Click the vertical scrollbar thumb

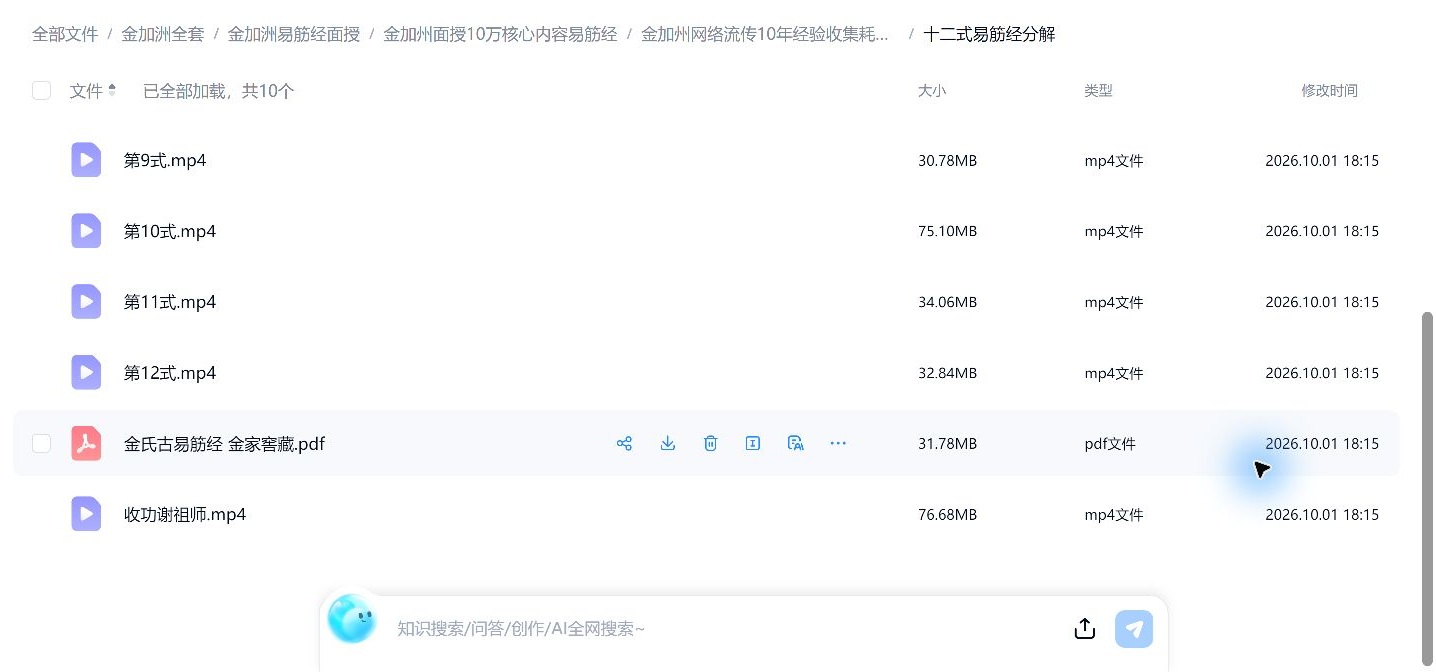tap(1428, 489)
